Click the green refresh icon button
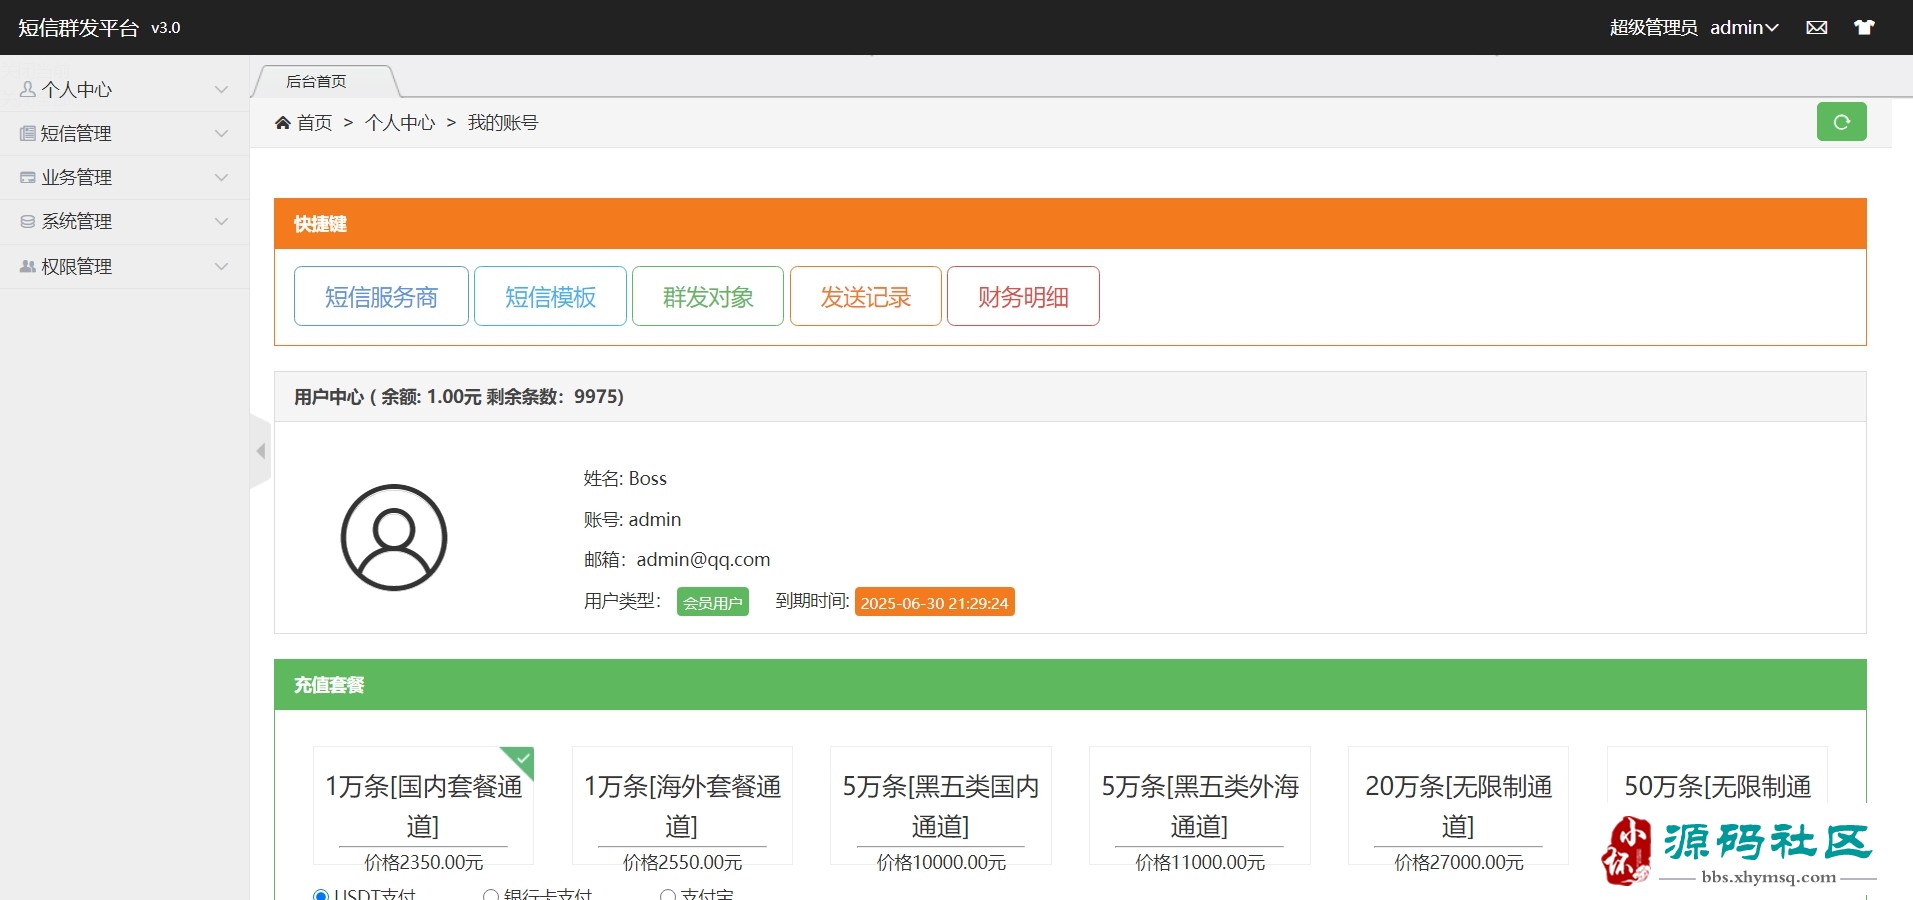This screenshot has width=1913, height=900. click(1841, 122)
